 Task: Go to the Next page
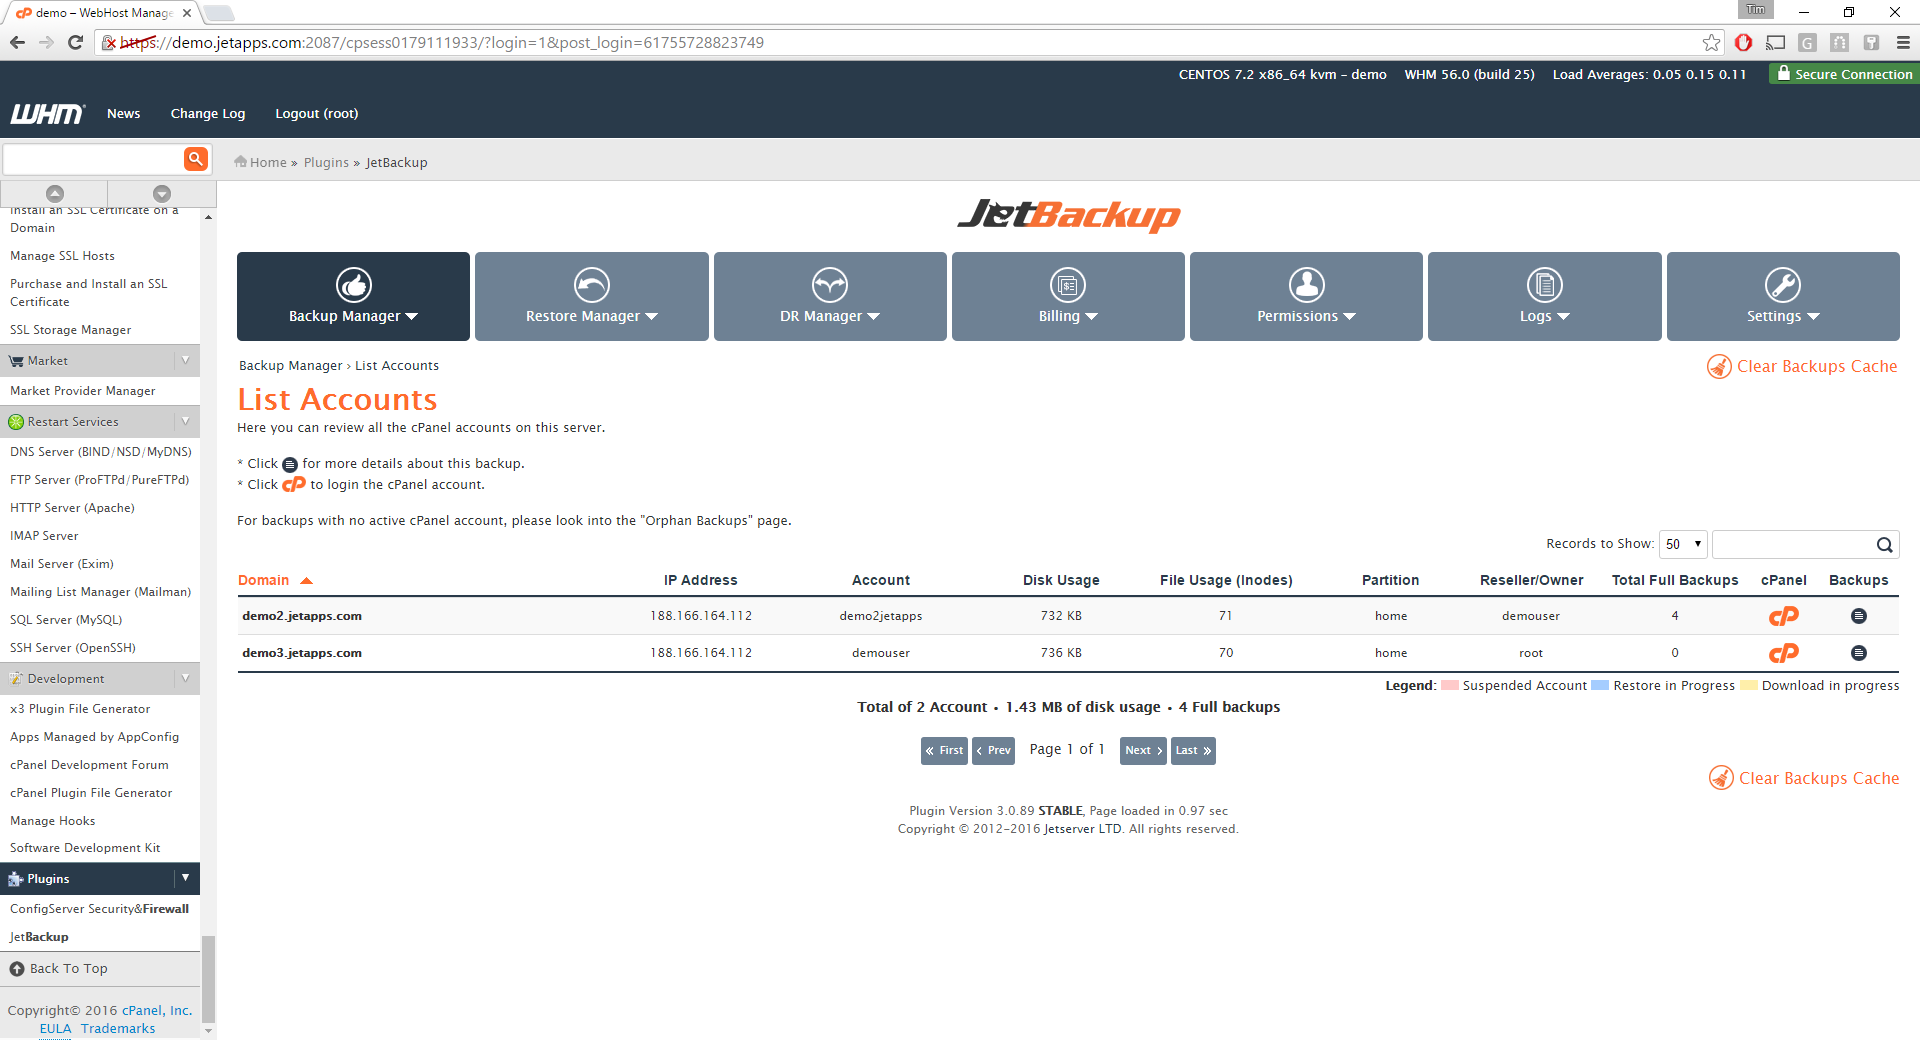click(x=1143, y=750)
